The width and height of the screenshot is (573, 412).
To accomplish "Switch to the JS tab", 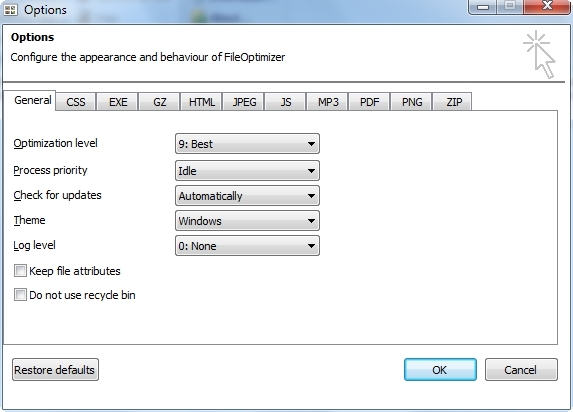I will pyautogui.click(x=286, y=102).
